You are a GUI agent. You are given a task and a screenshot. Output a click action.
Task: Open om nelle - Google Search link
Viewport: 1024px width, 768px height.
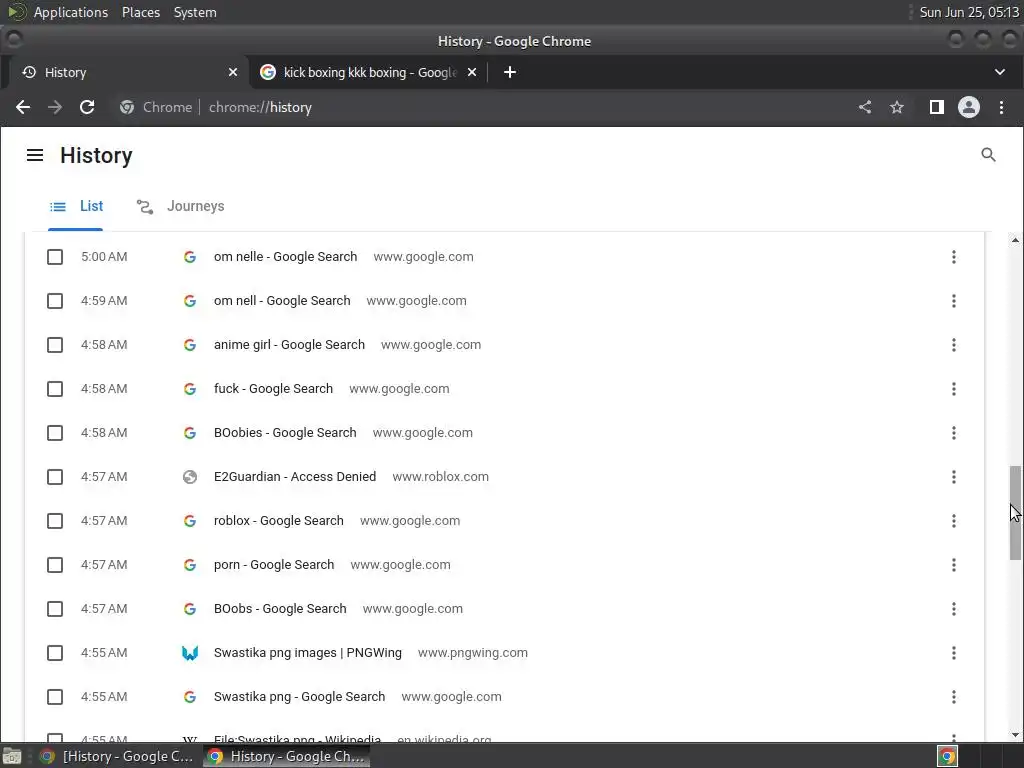click(285, 257)
